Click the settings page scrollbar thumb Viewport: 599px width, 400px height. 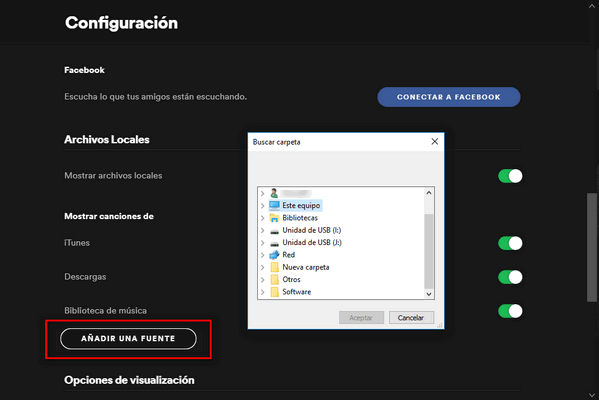tap(592, 248)
